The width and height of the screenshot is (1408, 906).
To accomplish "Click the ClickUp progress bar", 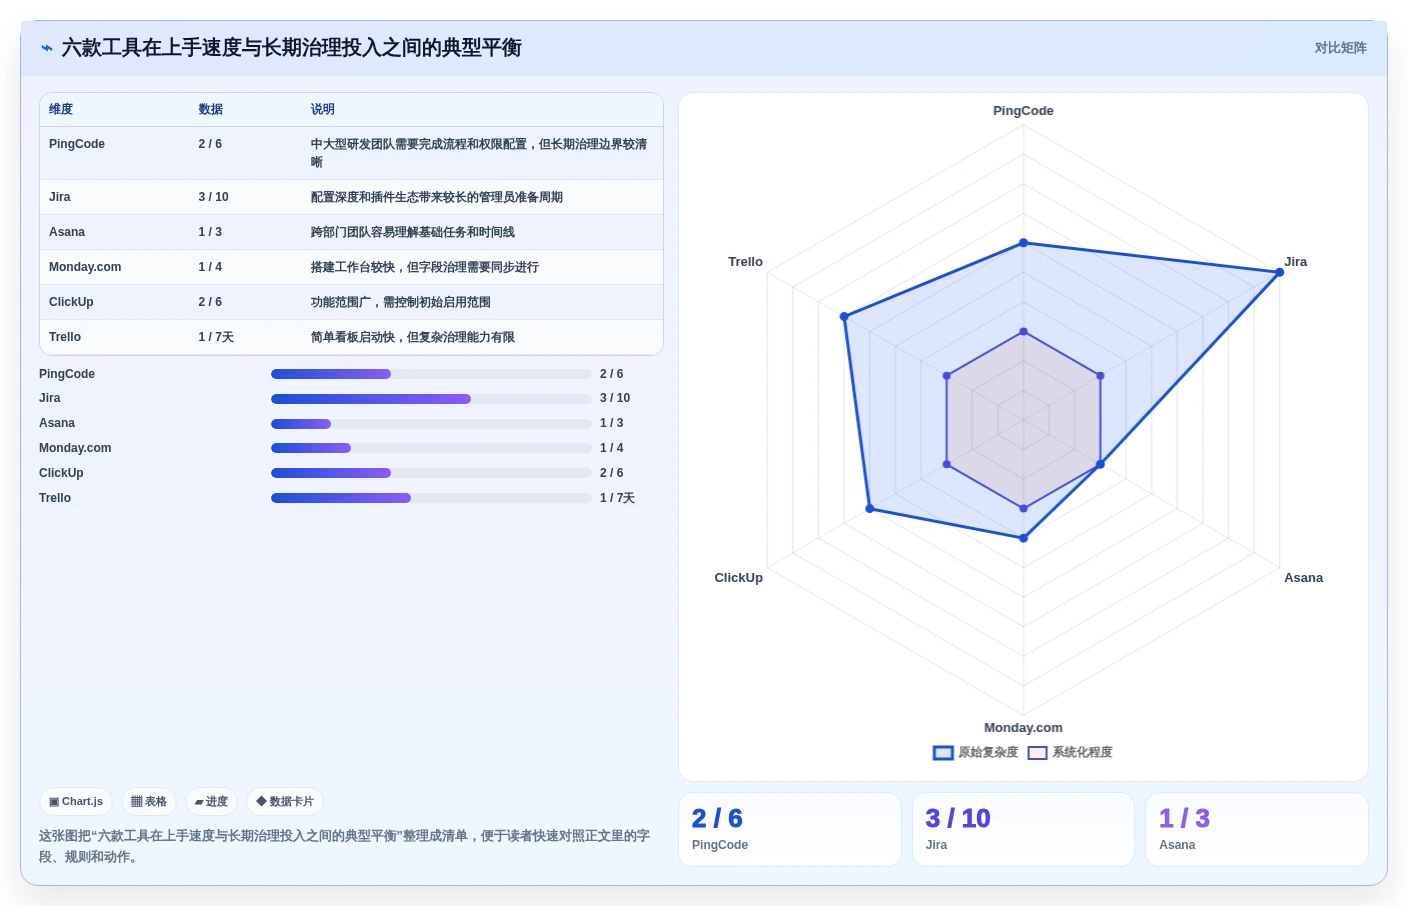I will tap(431, 473).
